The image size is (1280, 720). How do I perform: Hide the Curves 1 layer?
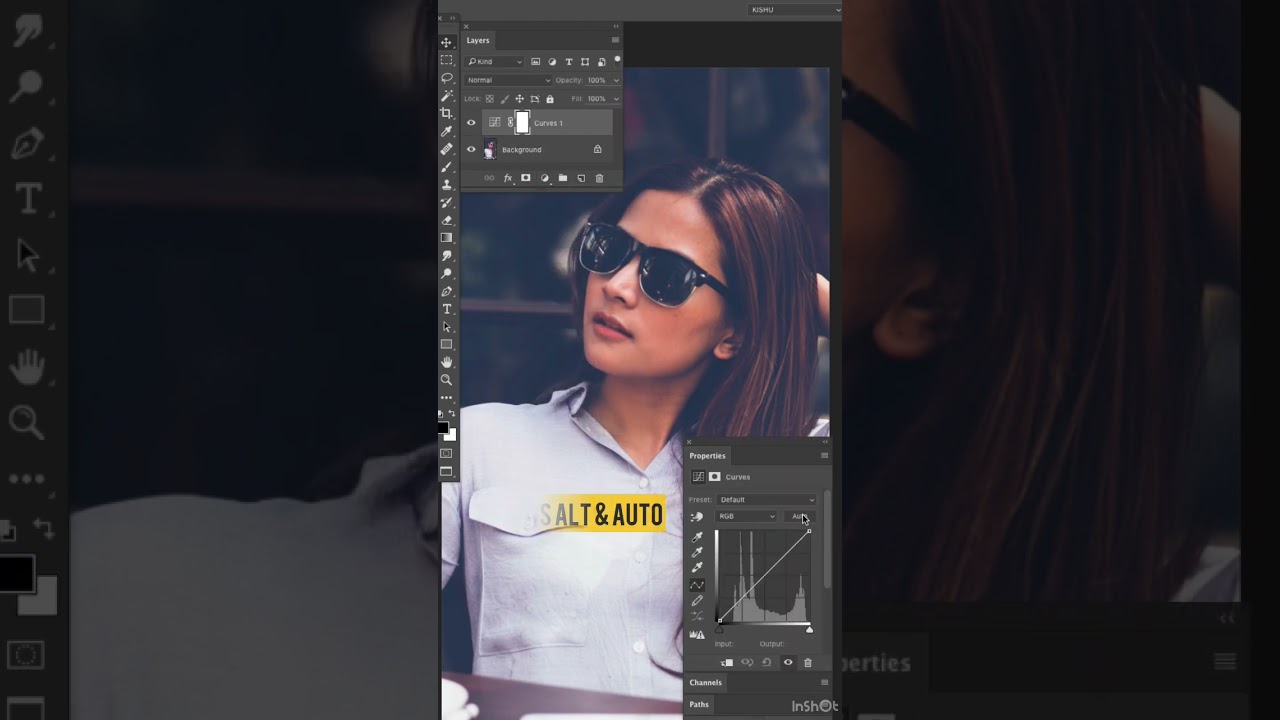tap(471, 123)
